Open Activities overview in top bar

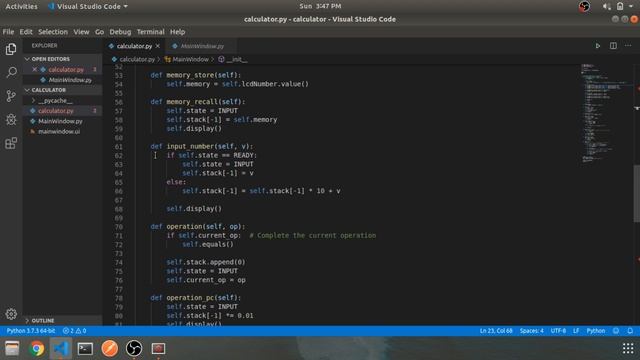[x=21, y=7]
